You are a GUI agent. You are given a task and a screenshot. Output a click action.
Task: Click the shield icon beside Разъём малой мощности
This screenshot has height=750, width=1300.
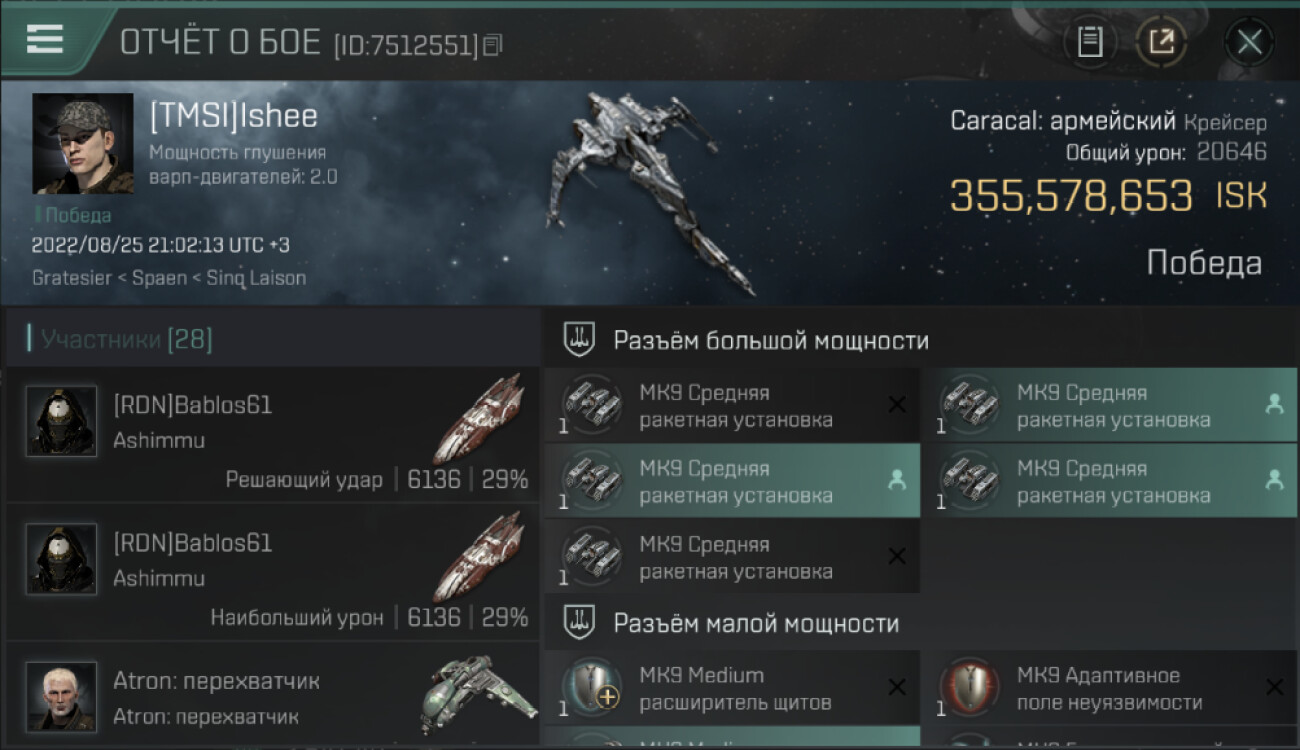(x=575, y=622)
